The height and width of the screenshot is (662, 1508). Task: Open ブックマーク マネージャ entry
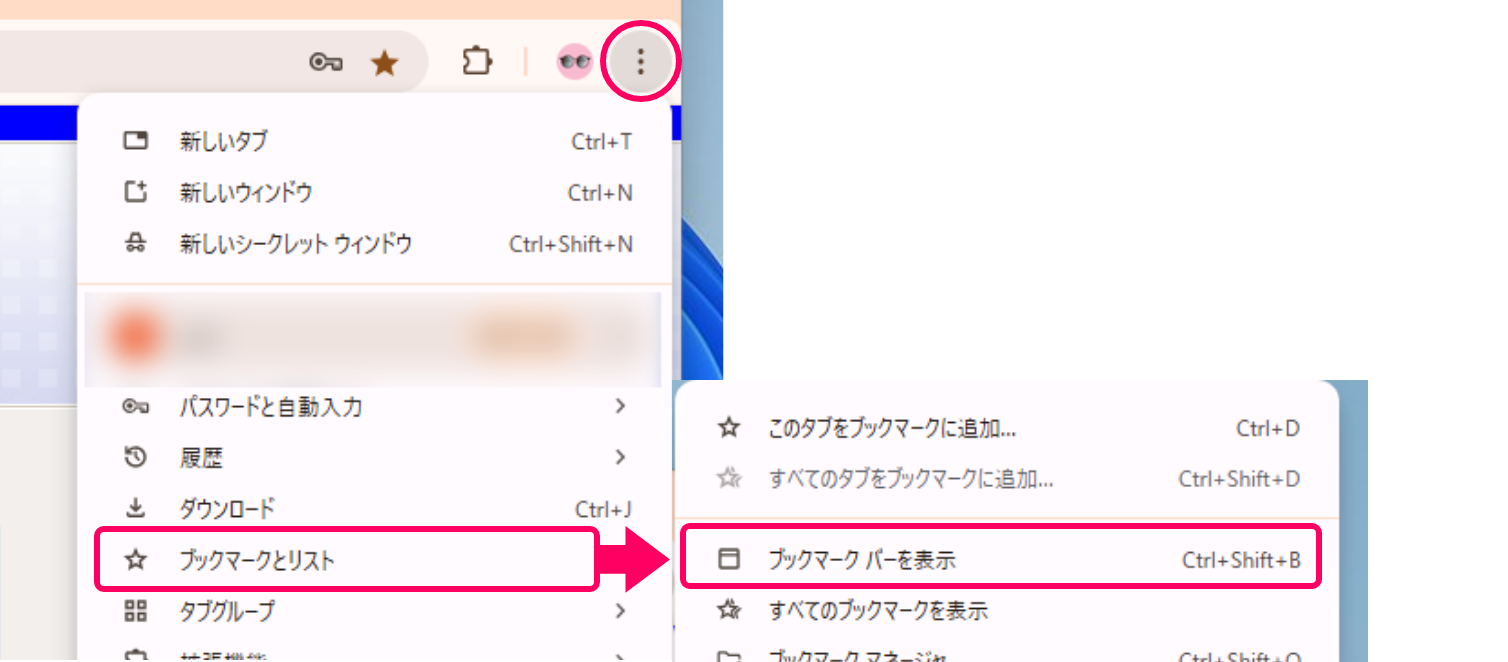coord(1008,655)
